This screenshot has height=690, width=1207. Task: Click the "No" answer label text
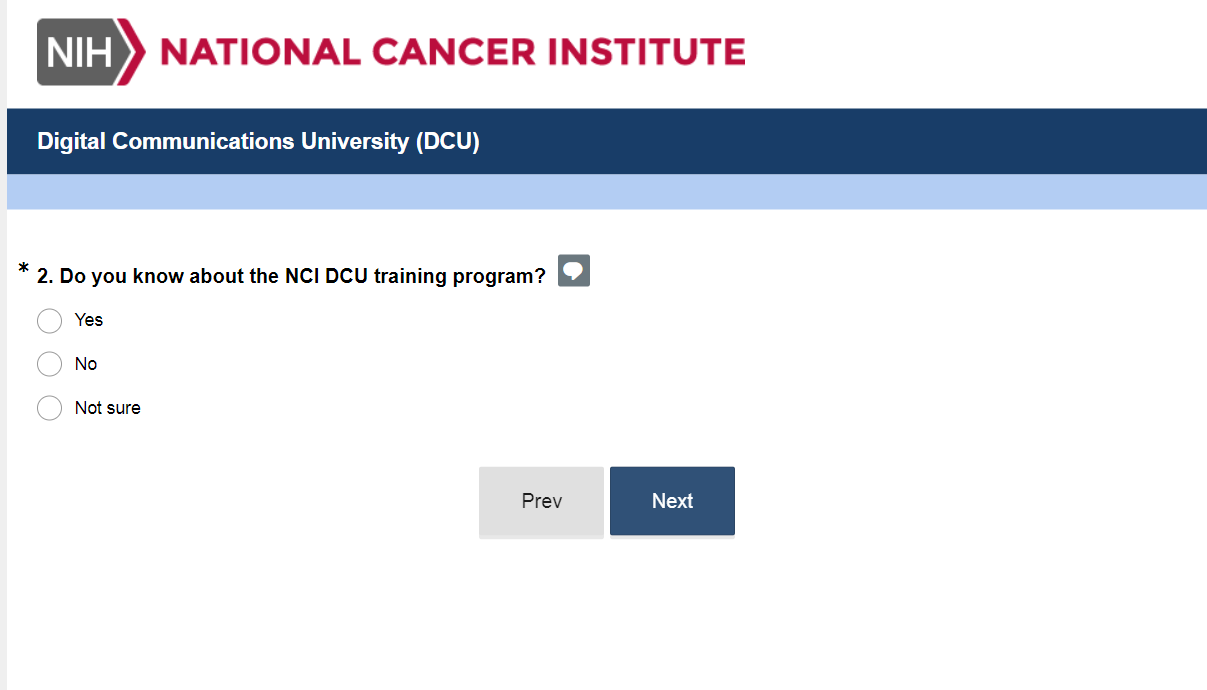86,364
